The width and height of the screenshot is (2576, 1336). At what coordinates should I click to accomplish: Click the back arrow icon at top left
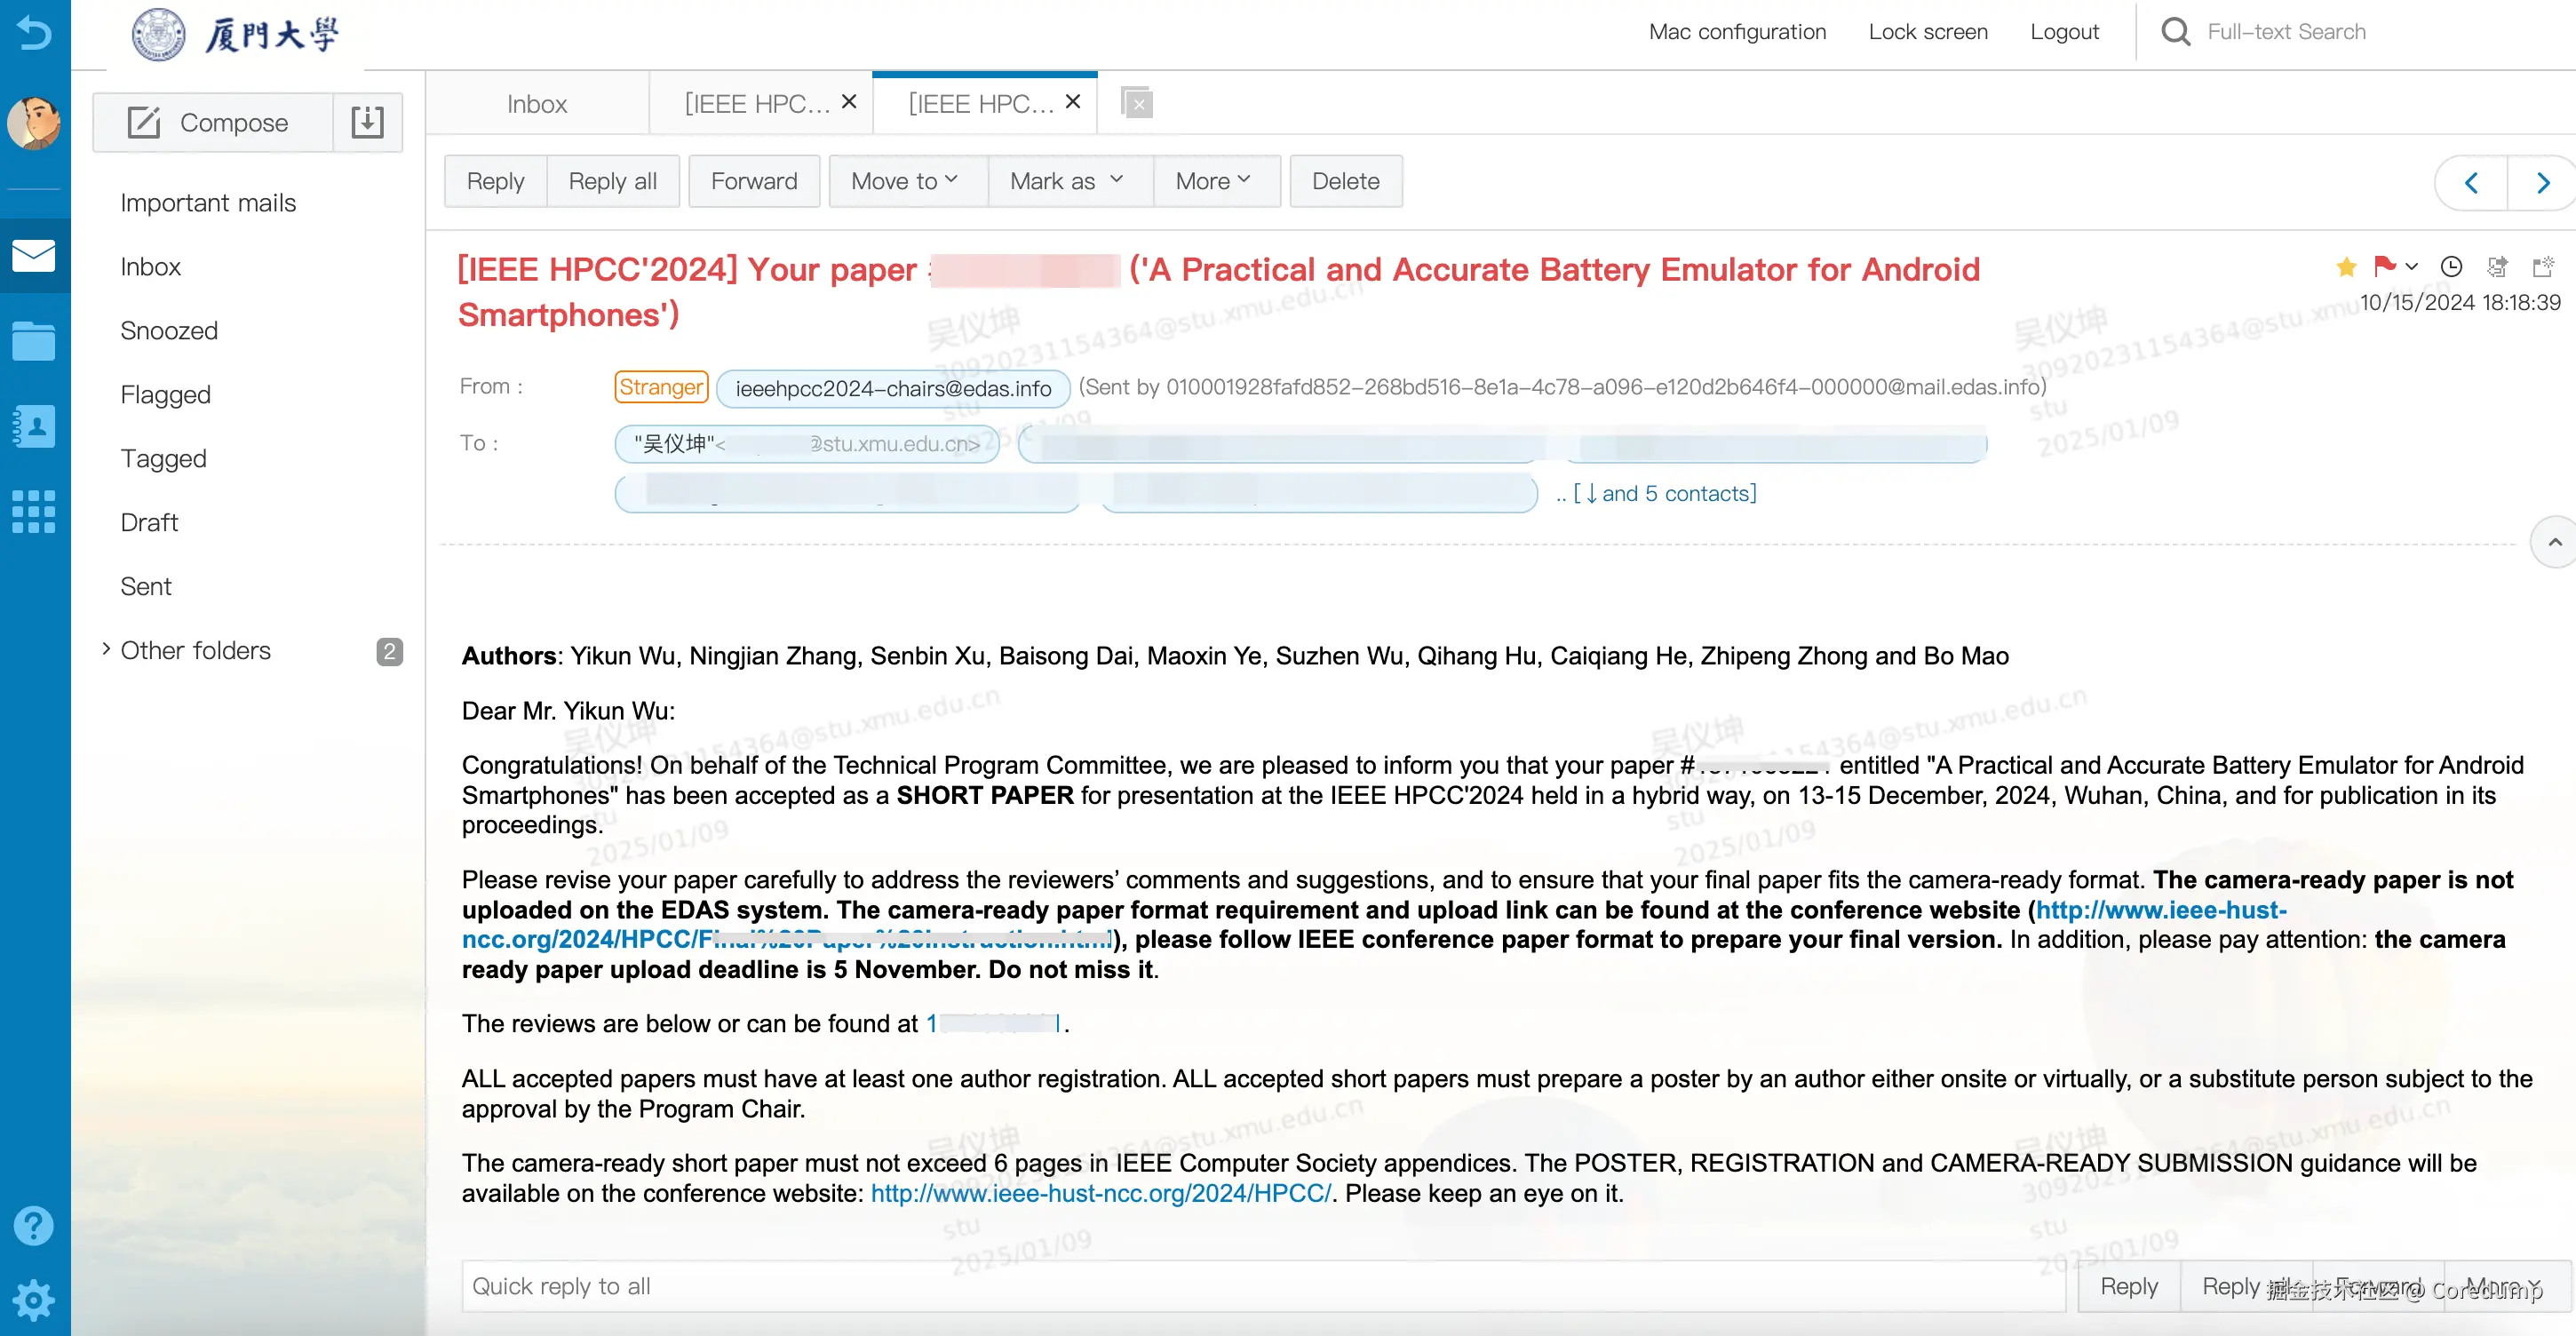click(x=34, y=32)
